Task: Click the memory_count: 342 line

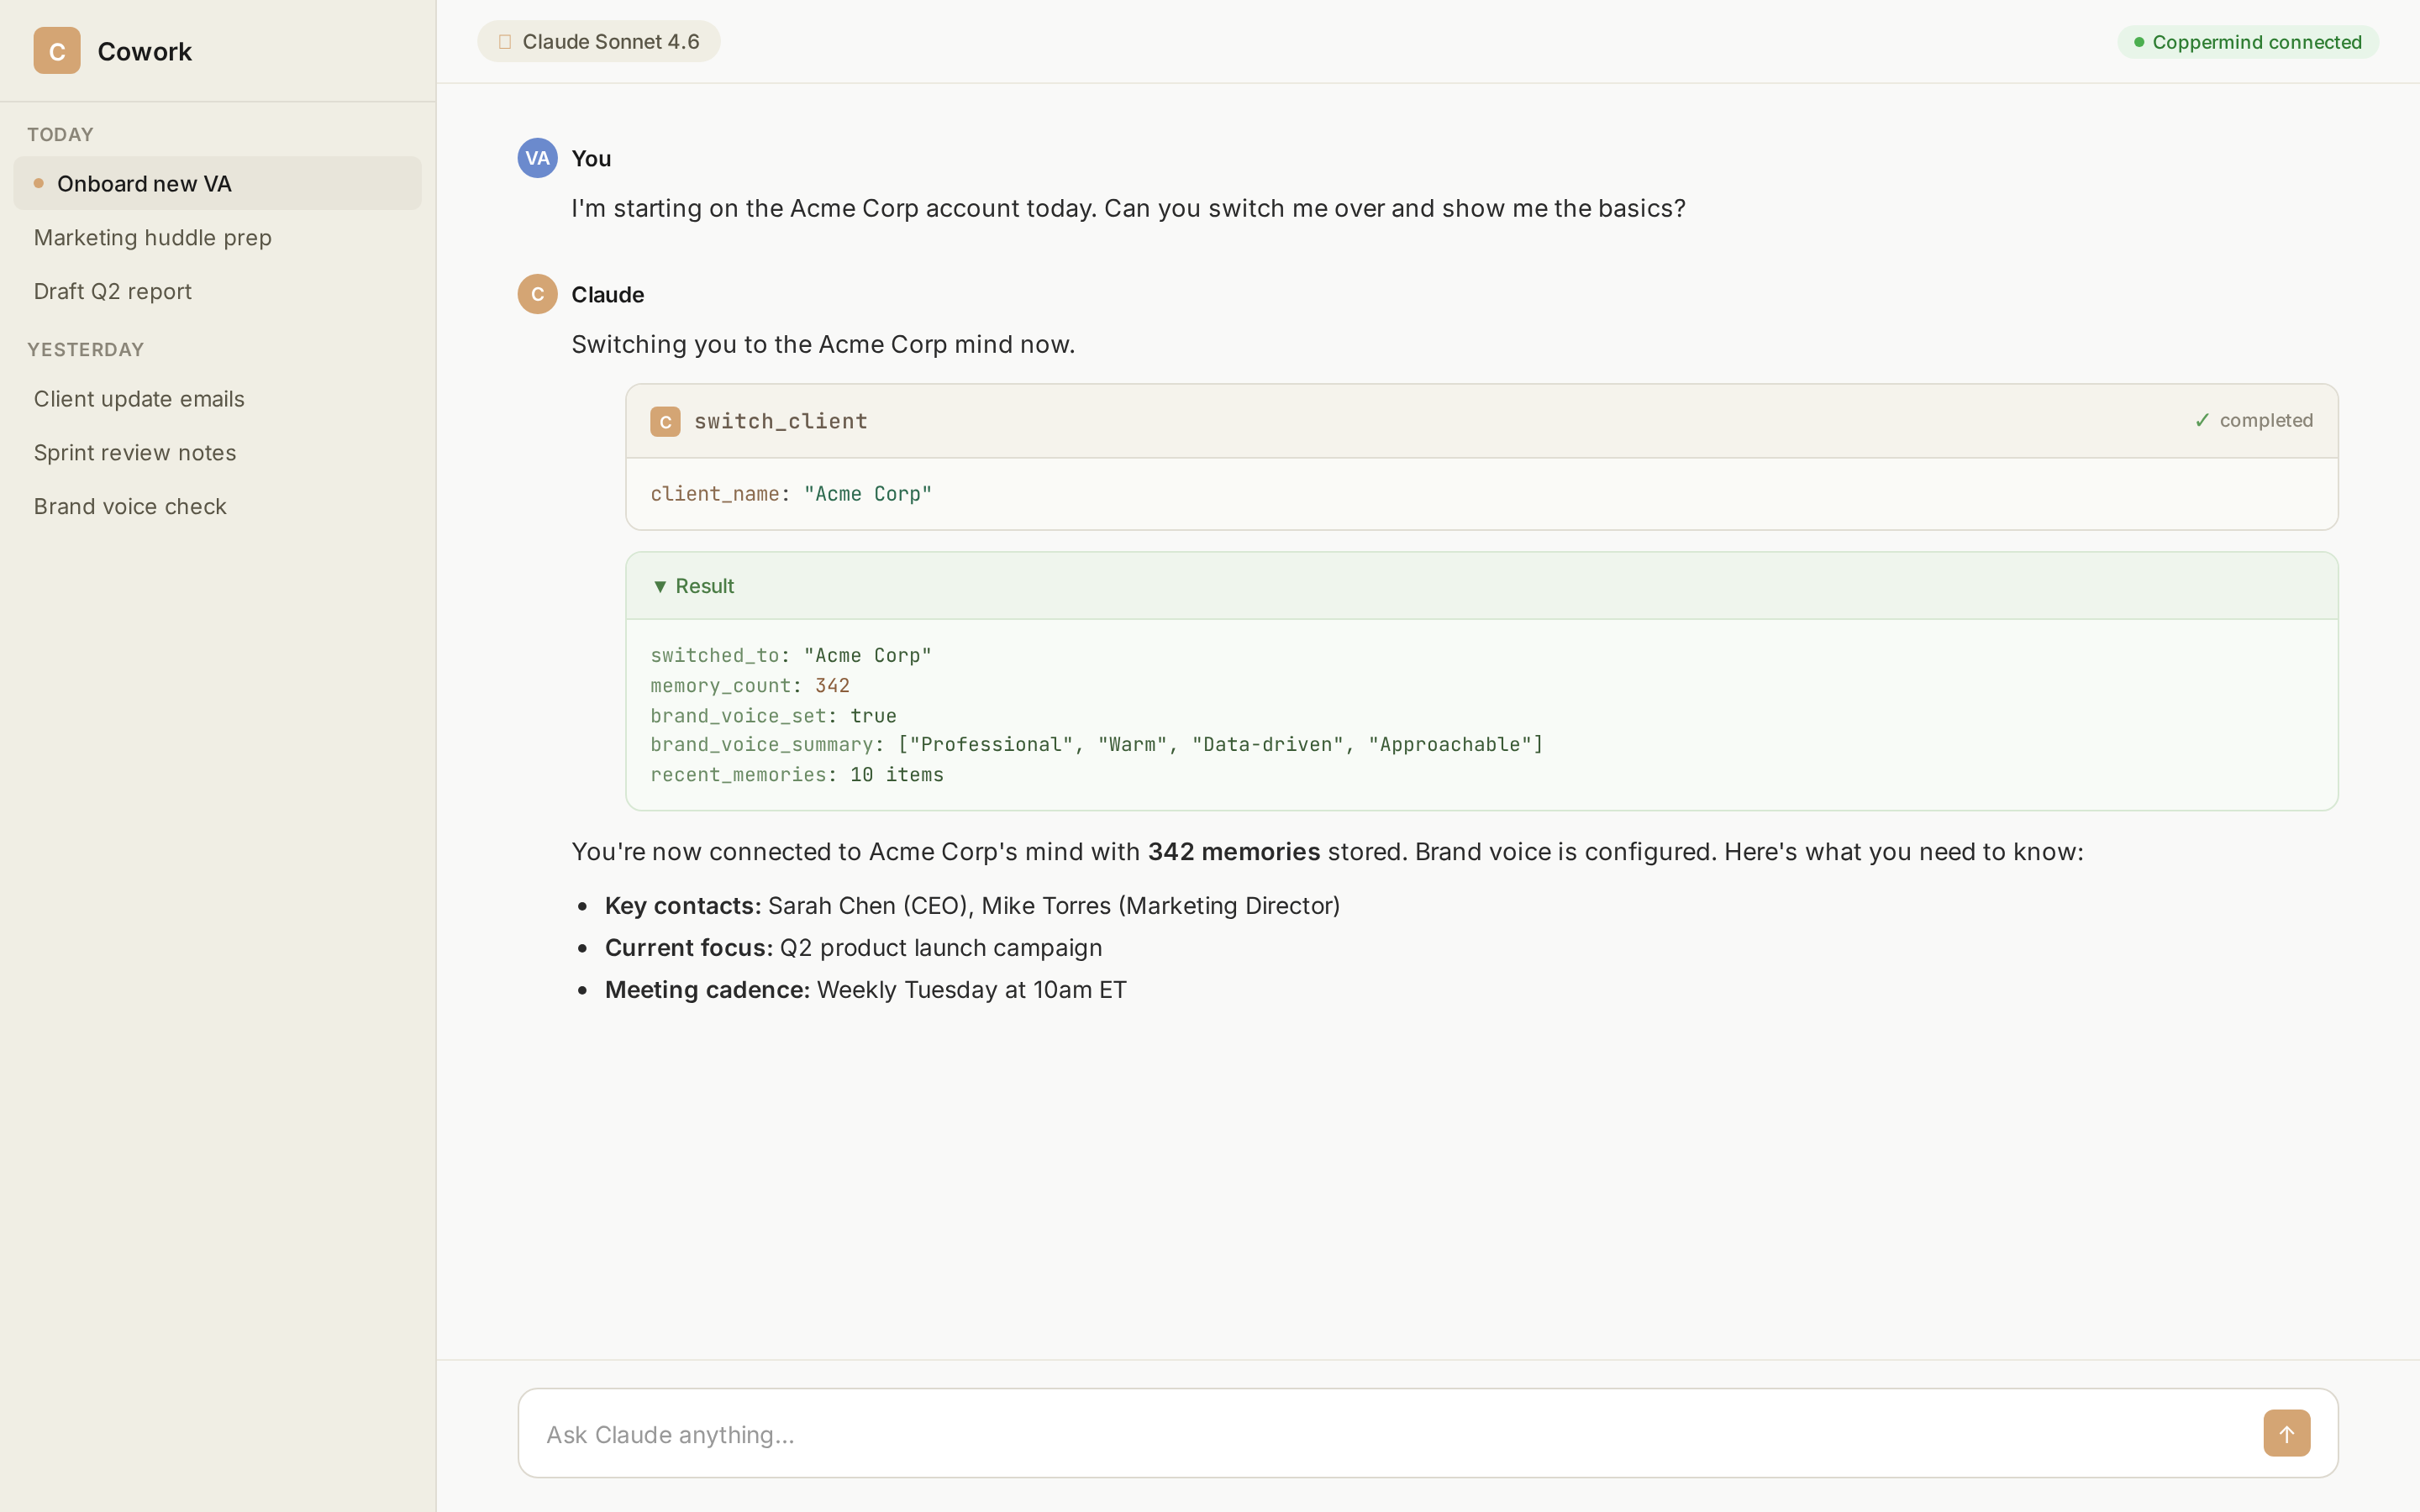Action: (x=750, y=686)
